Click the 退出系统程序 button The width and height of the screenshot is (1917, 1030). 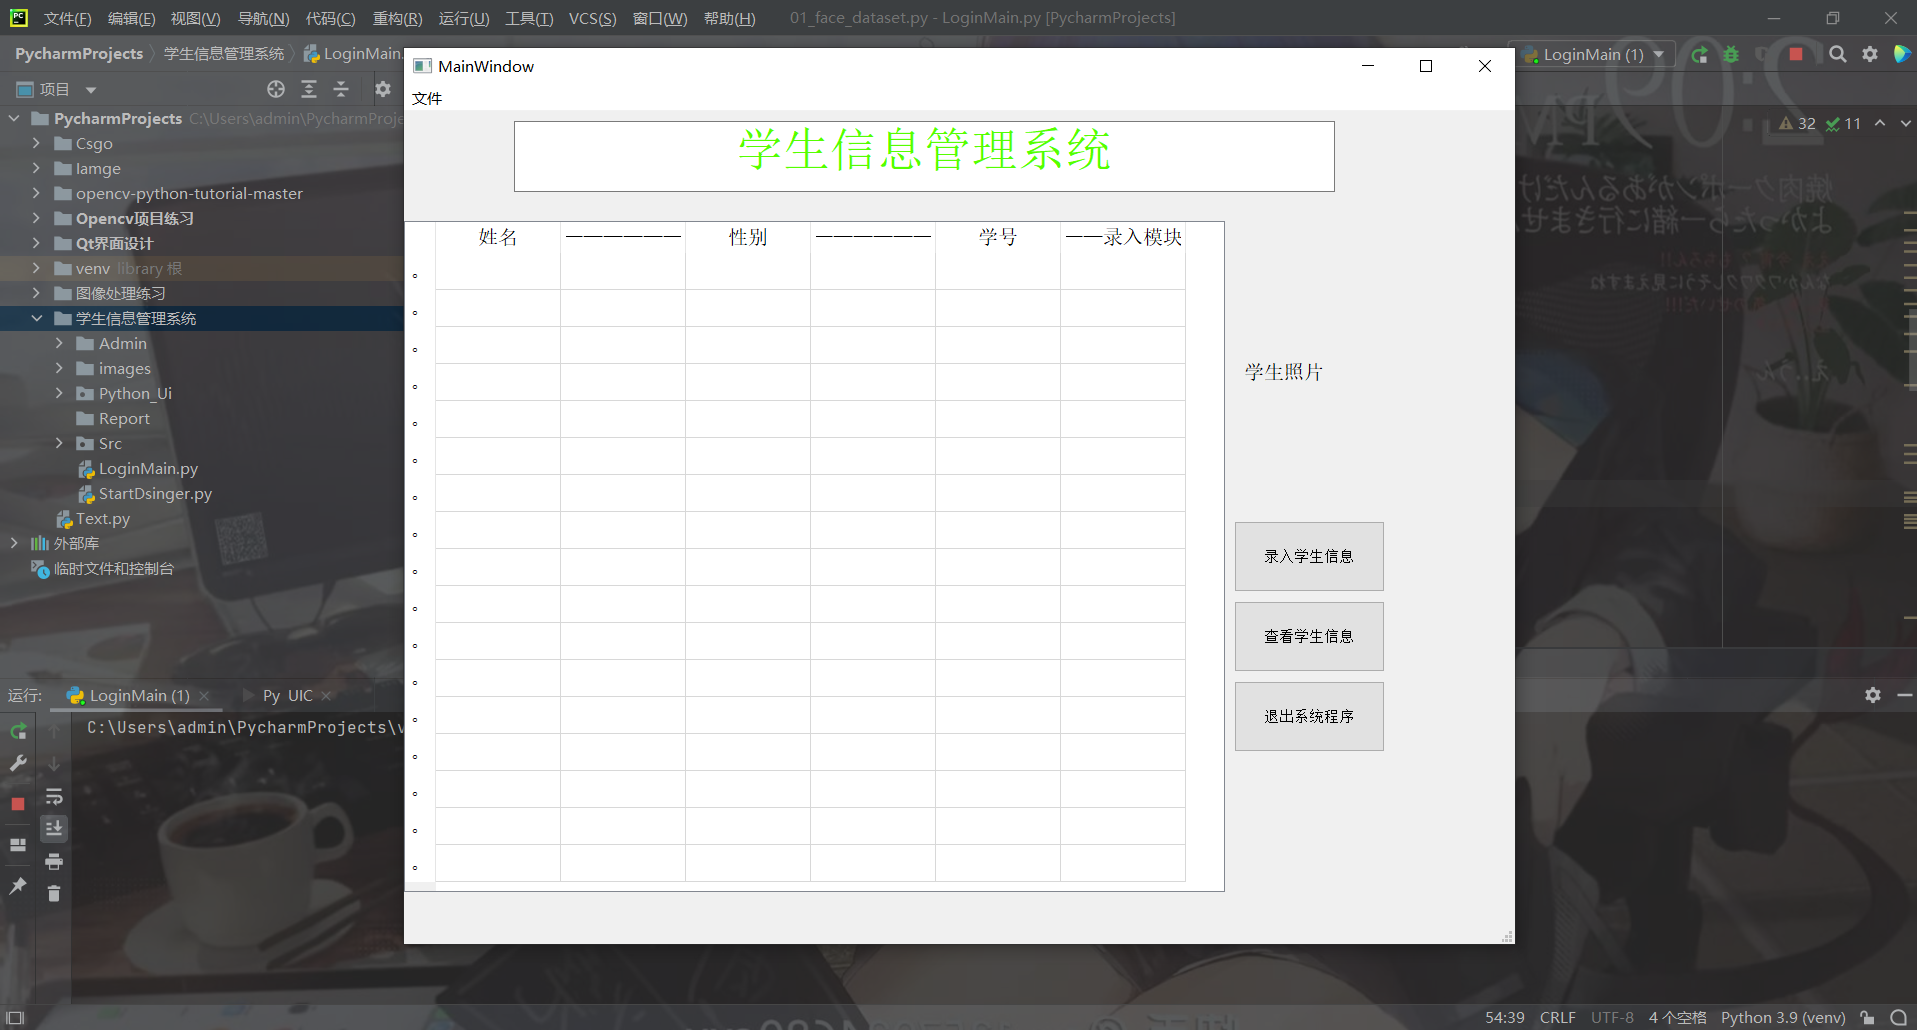pyautogui.click(x=1308, y=716)
